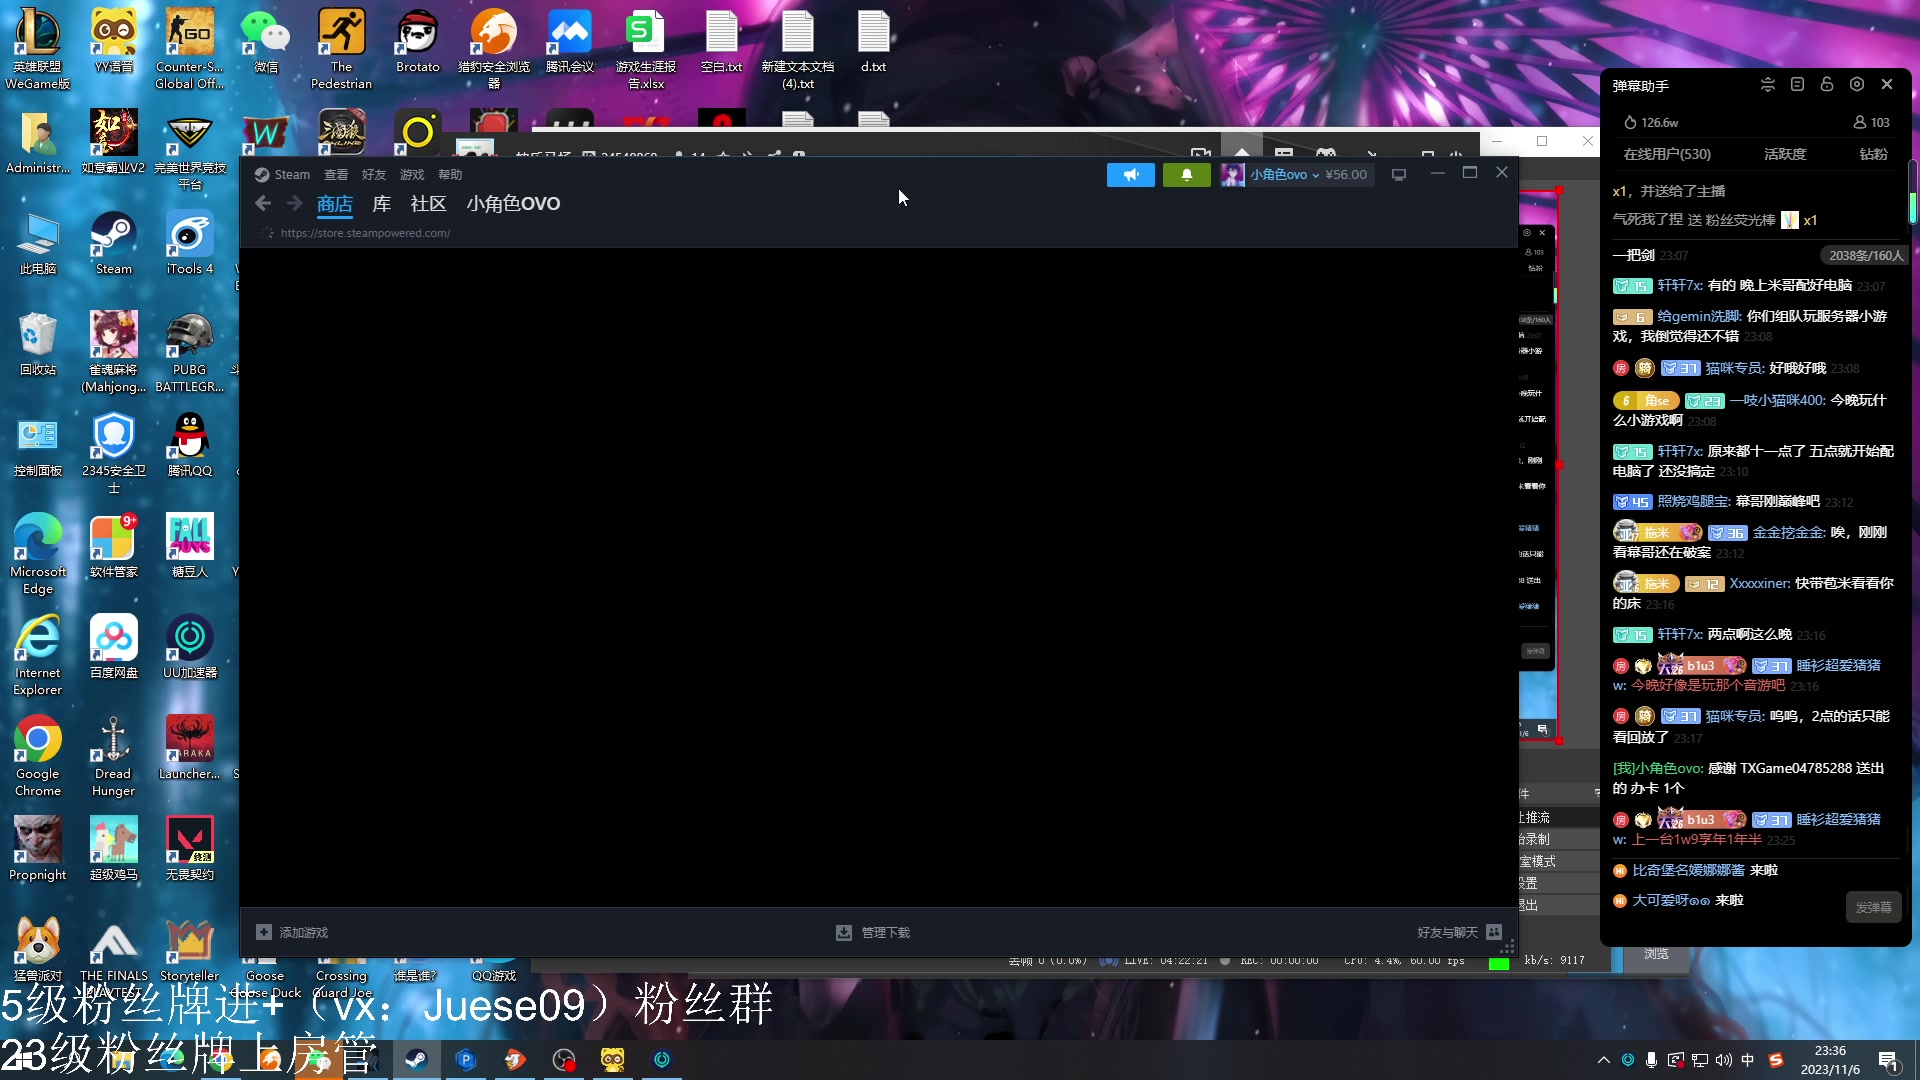
Task: Open the danmu helper settings gear
Action: (x=1858, y=85)
